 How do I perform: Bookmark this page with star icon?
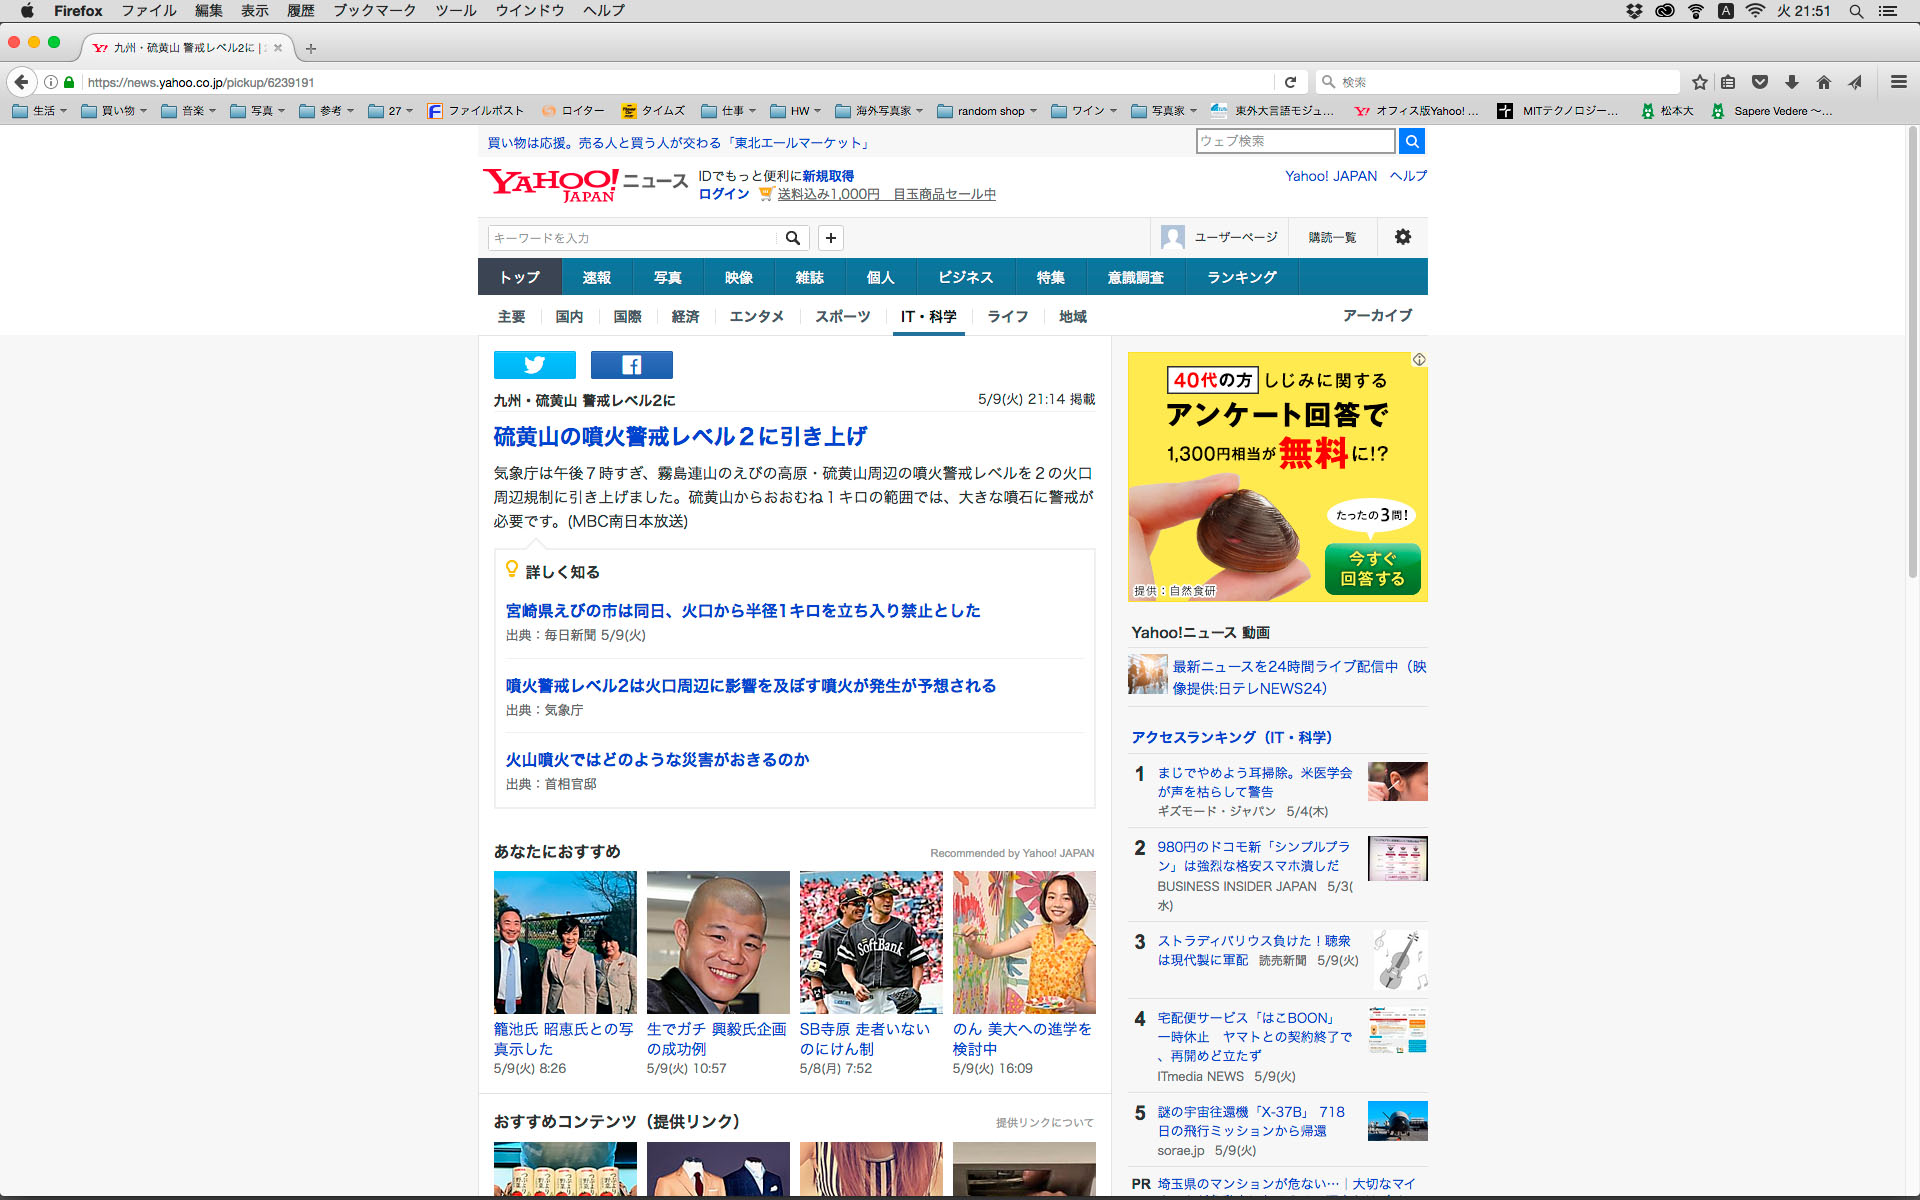[x=1699, y=82]
